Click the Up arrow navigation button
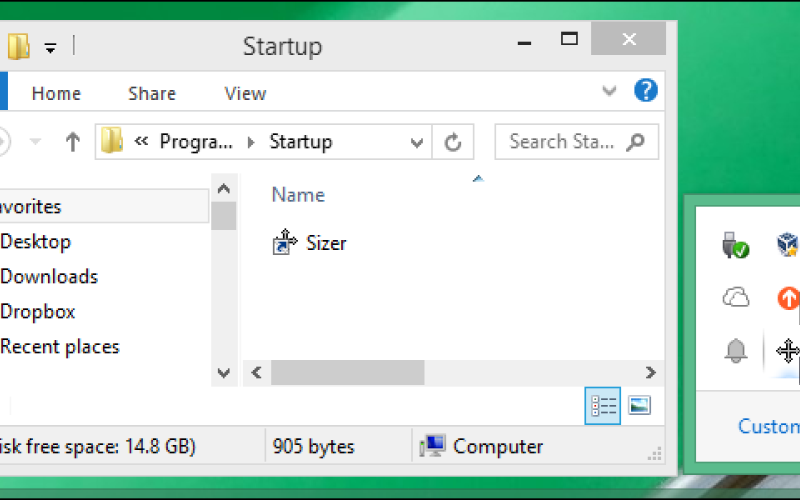The width and height of the screenshot is (800, 500). coord(72,142)
